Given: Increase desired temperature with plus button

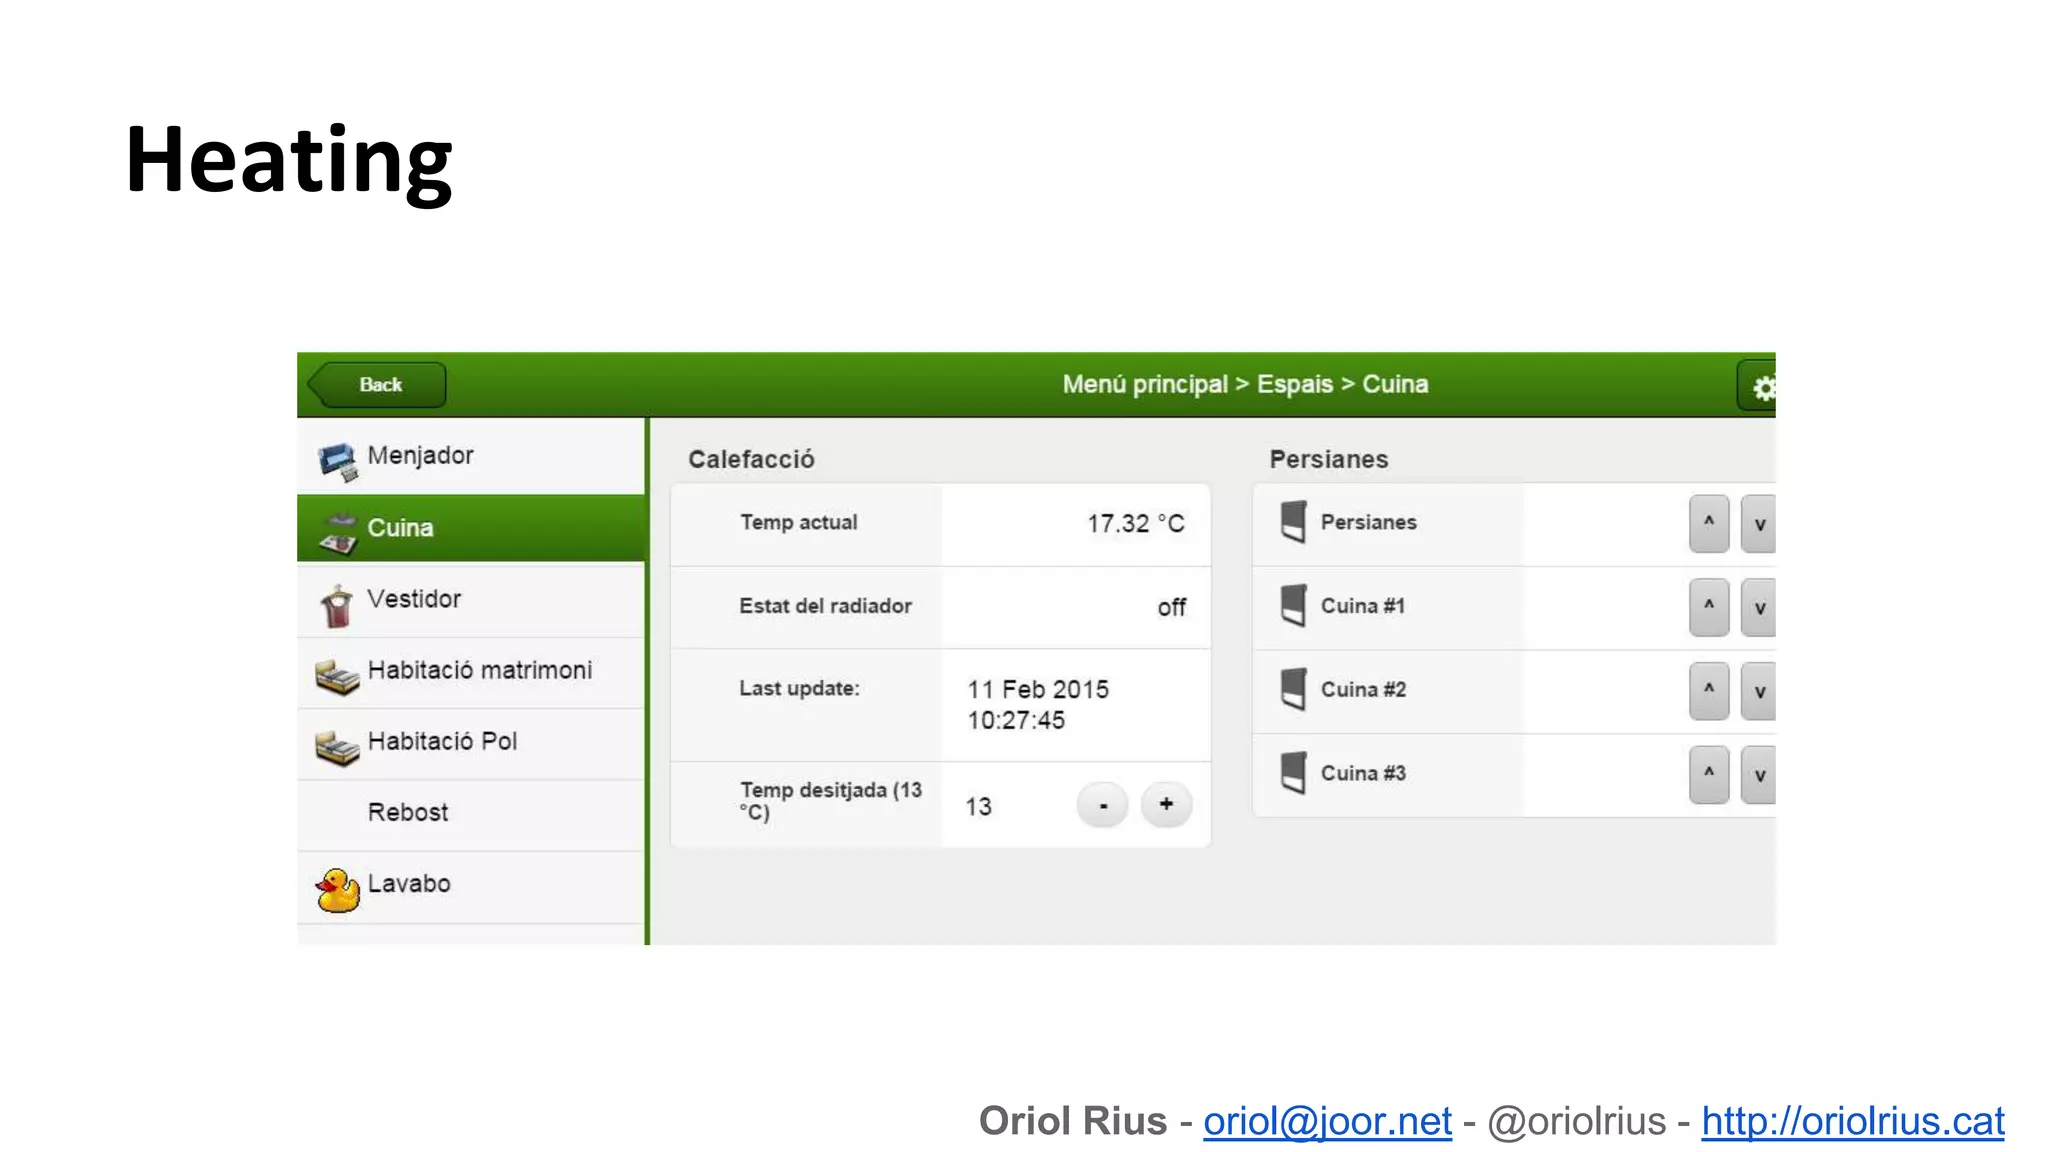Looking at the screenshot, I should 1166,805.
